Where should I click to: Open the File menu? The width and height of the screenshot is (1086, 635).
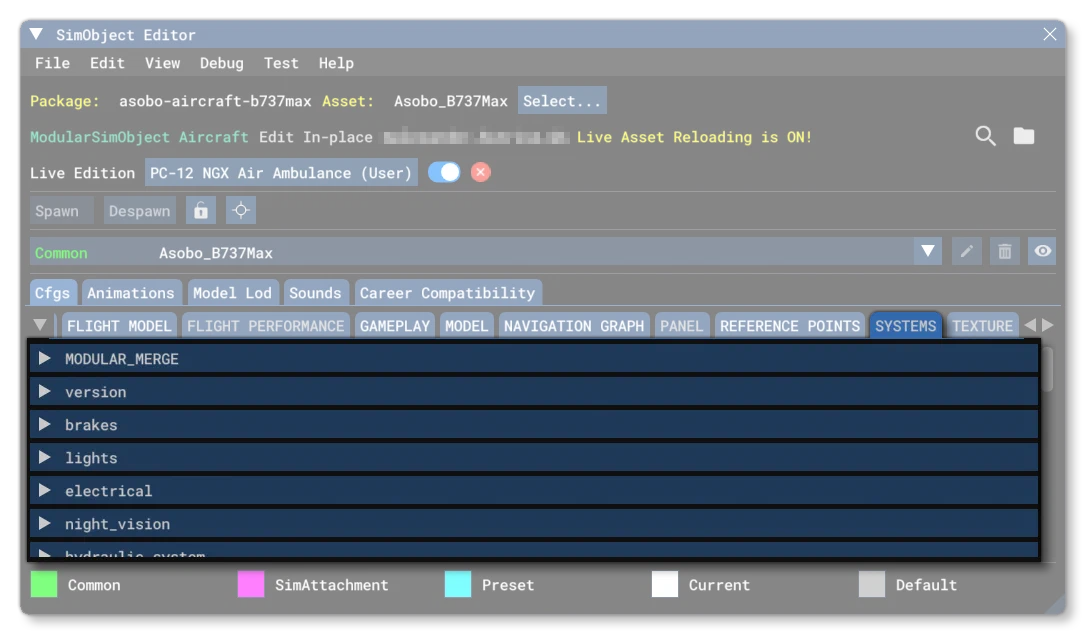(53, 63)
